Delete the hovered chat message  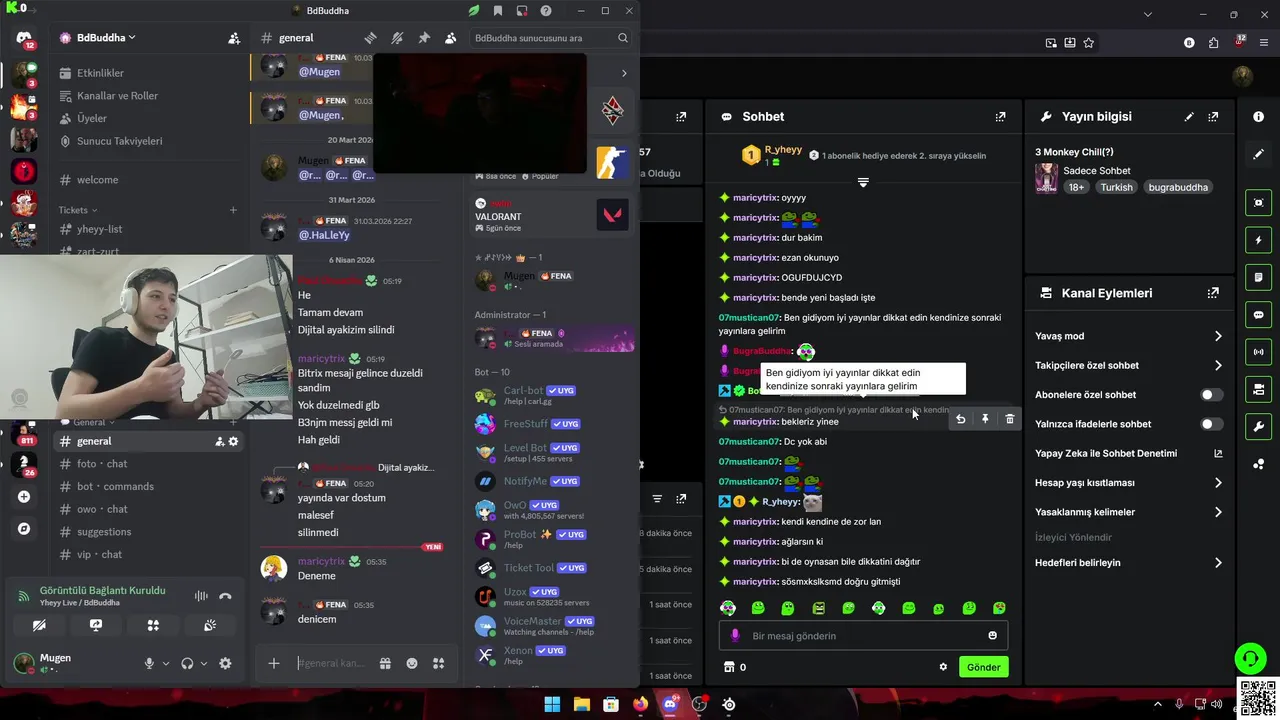[1010, 419]
